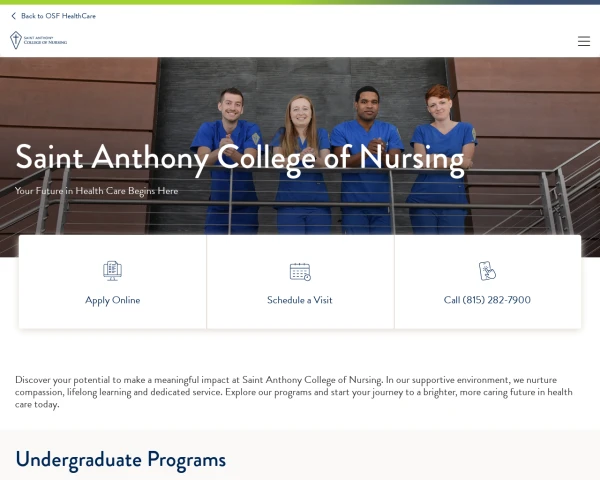
Task: Click the Saint Anthony College of Nursing logo
Action: coord(38,40)
